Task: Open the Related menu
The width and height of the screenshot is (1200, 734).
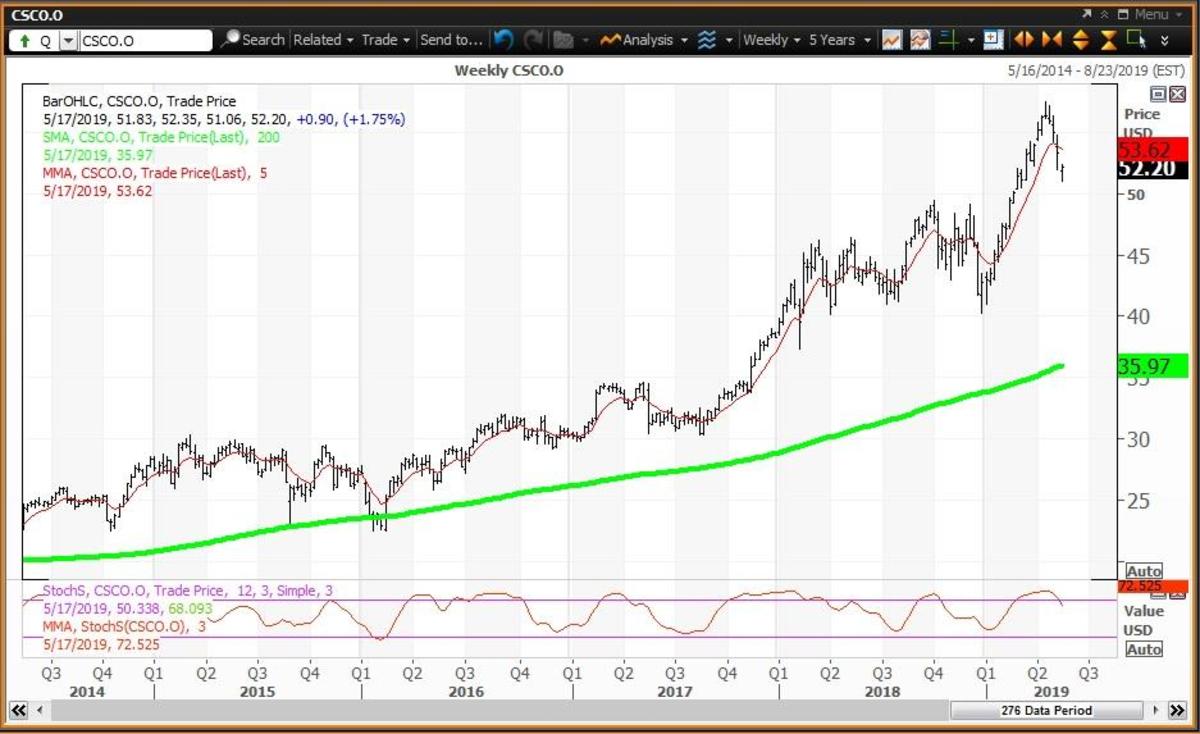Action: click(x=323, y=40)
